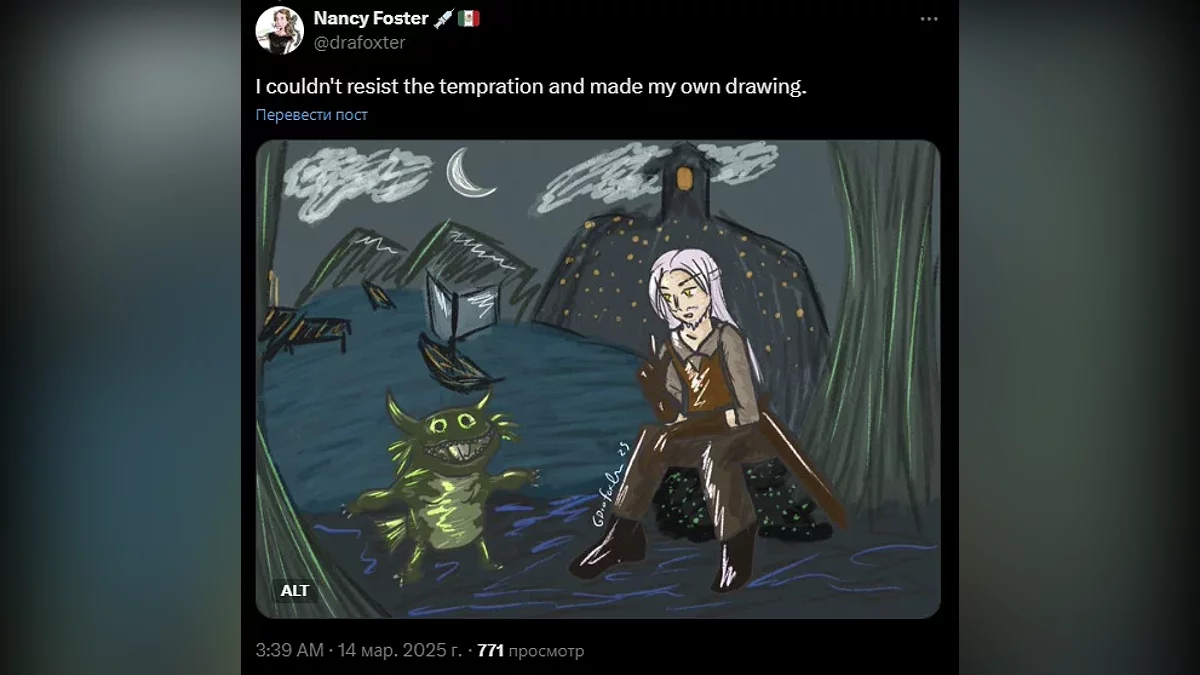Click Nancy Foster's profile avatar
The height and width of the screenshot is (675, 1200).
pyautogui.click(x=279, y=30)
